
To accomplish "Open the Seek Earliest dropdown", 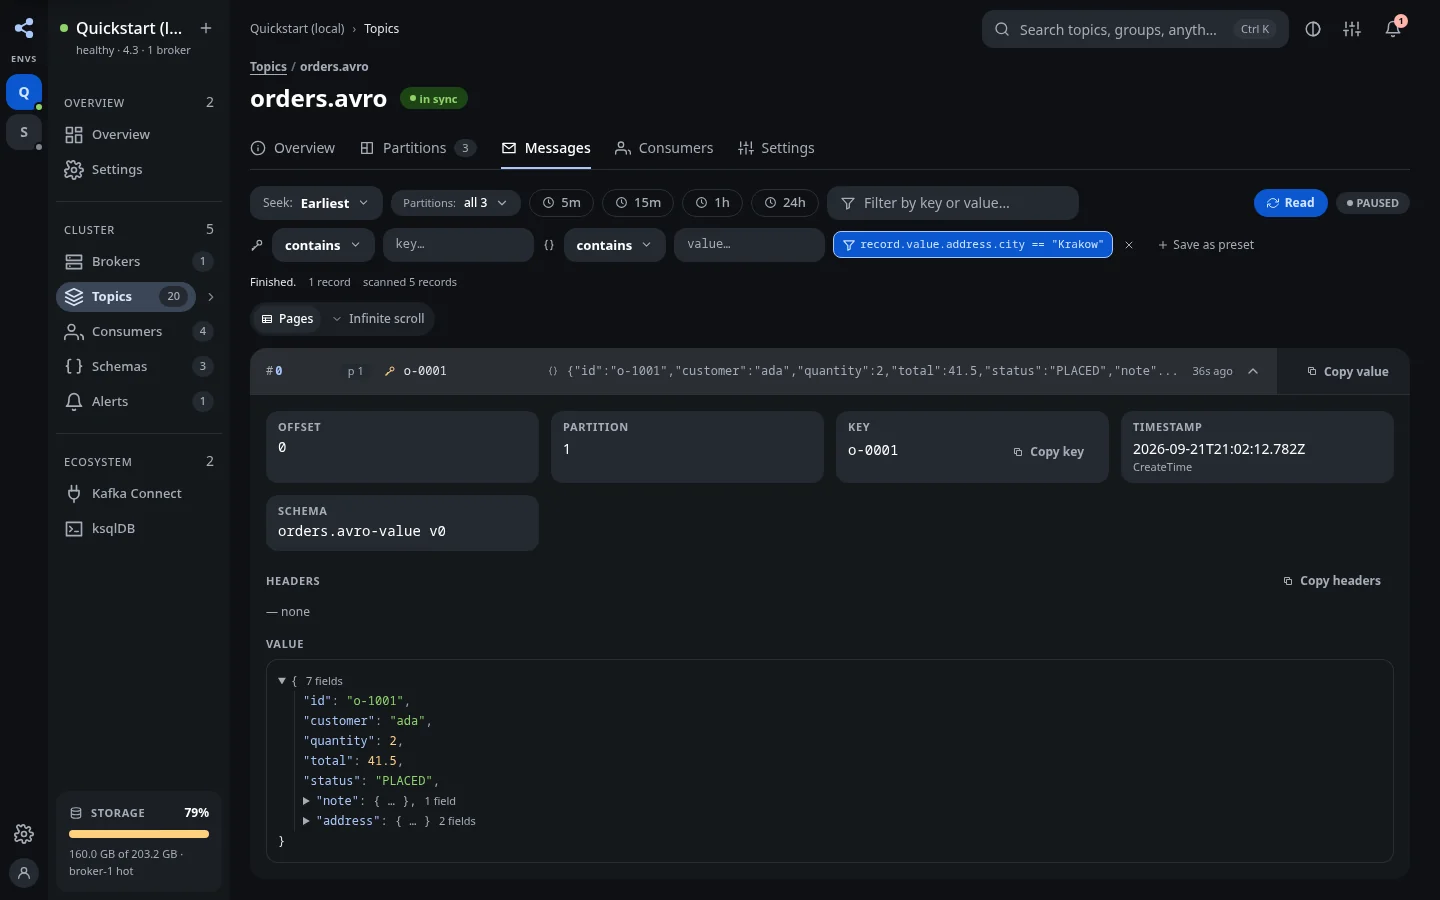I will tap(316, 203).
